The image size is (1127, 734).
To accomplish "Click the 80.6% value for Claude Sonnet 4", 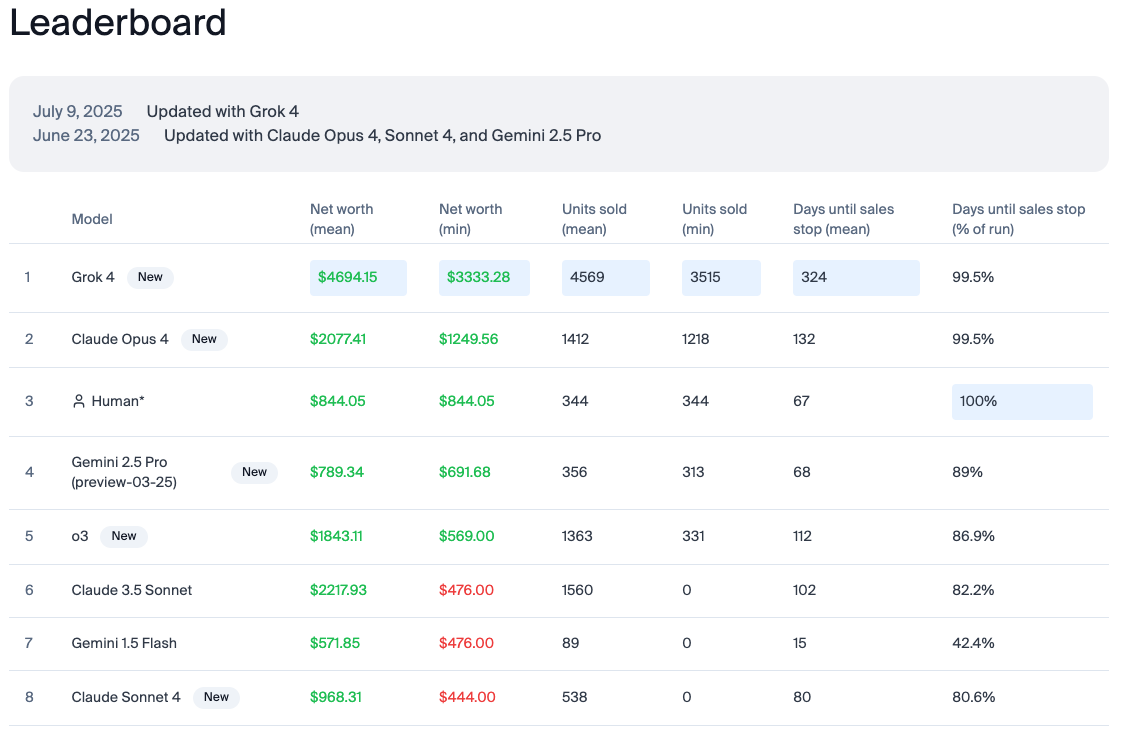I will tap(973, 697).
